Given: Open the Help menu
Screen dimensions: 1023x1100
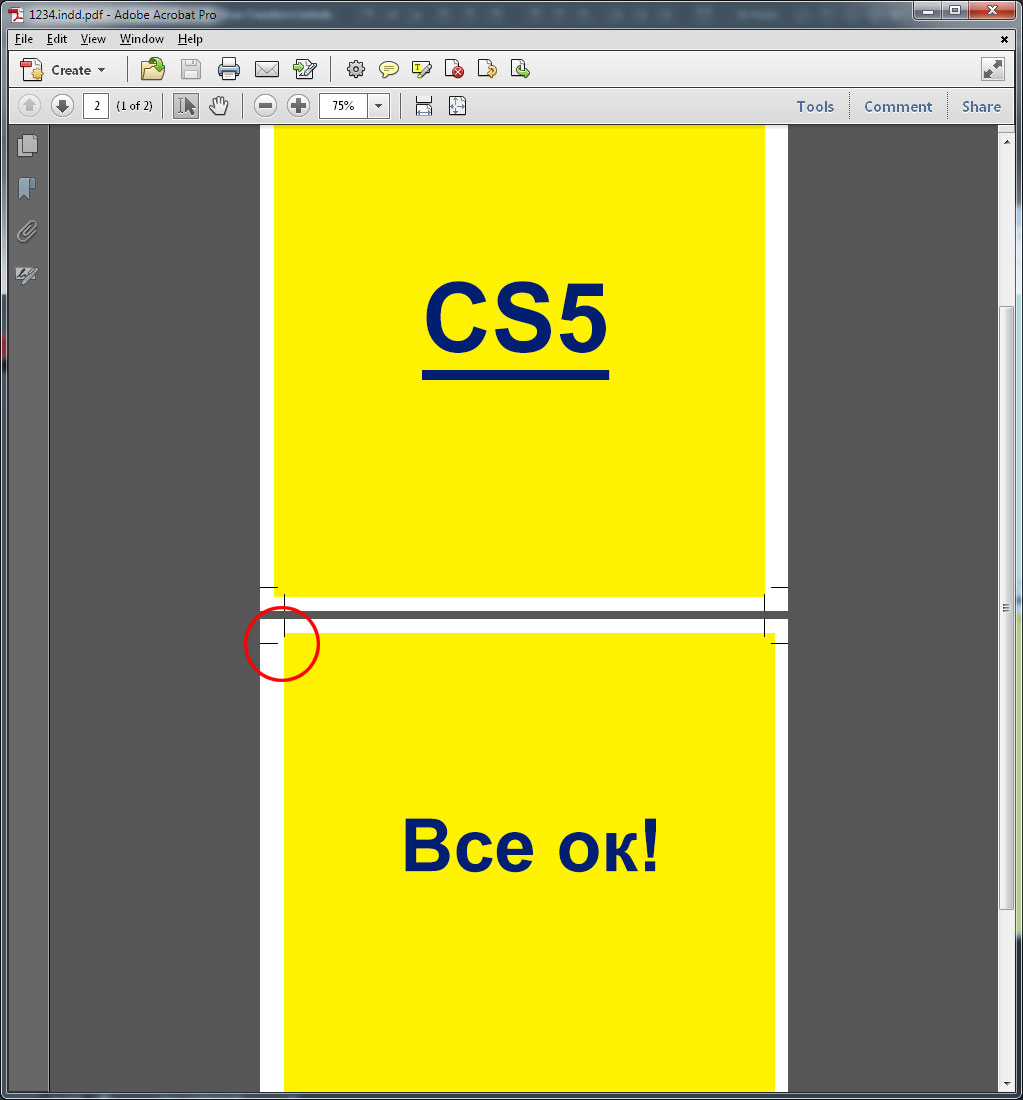Looking at the screenshot, I should [190, 39].
